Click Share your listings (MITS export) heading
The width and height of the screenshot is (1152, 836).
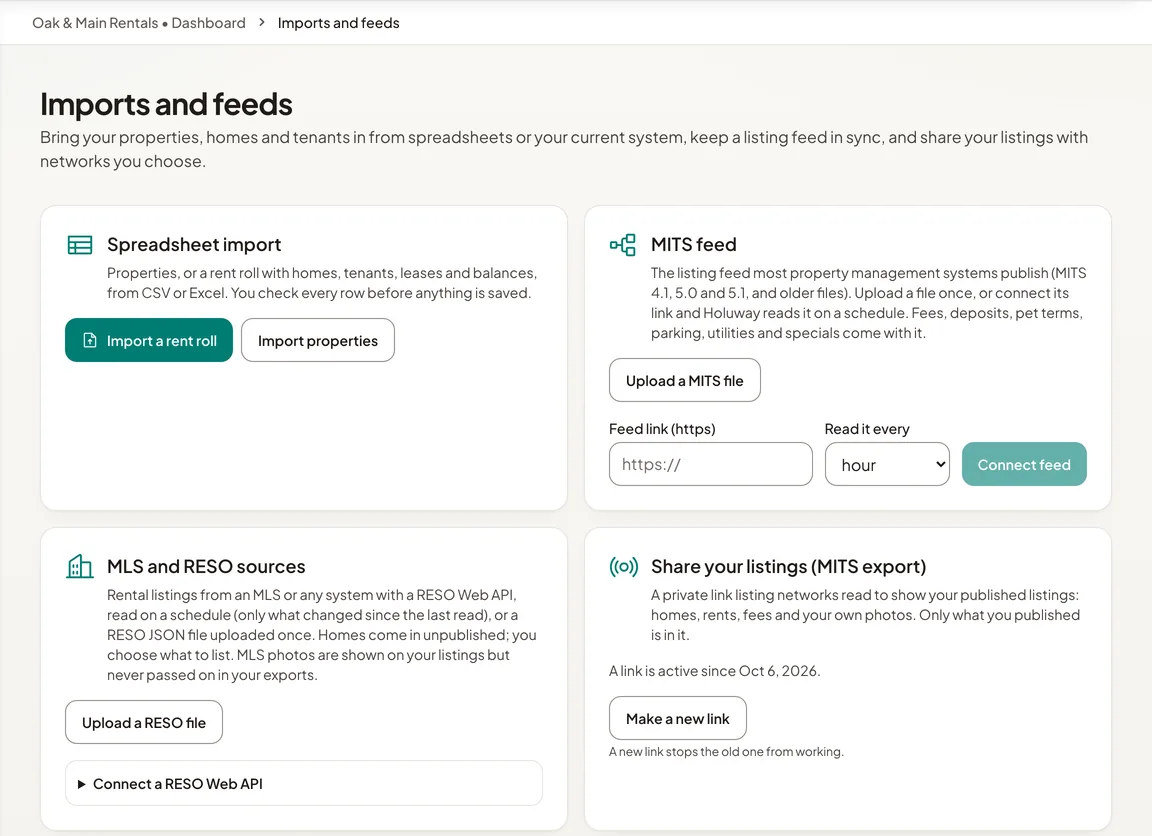pos(788,566)
